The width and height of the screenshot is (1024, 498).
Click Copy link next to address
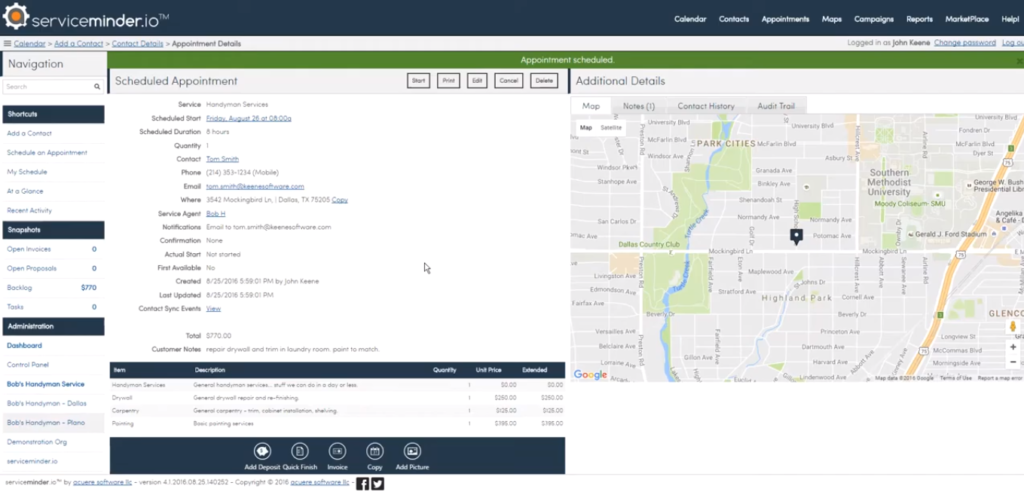click(340, 200)
